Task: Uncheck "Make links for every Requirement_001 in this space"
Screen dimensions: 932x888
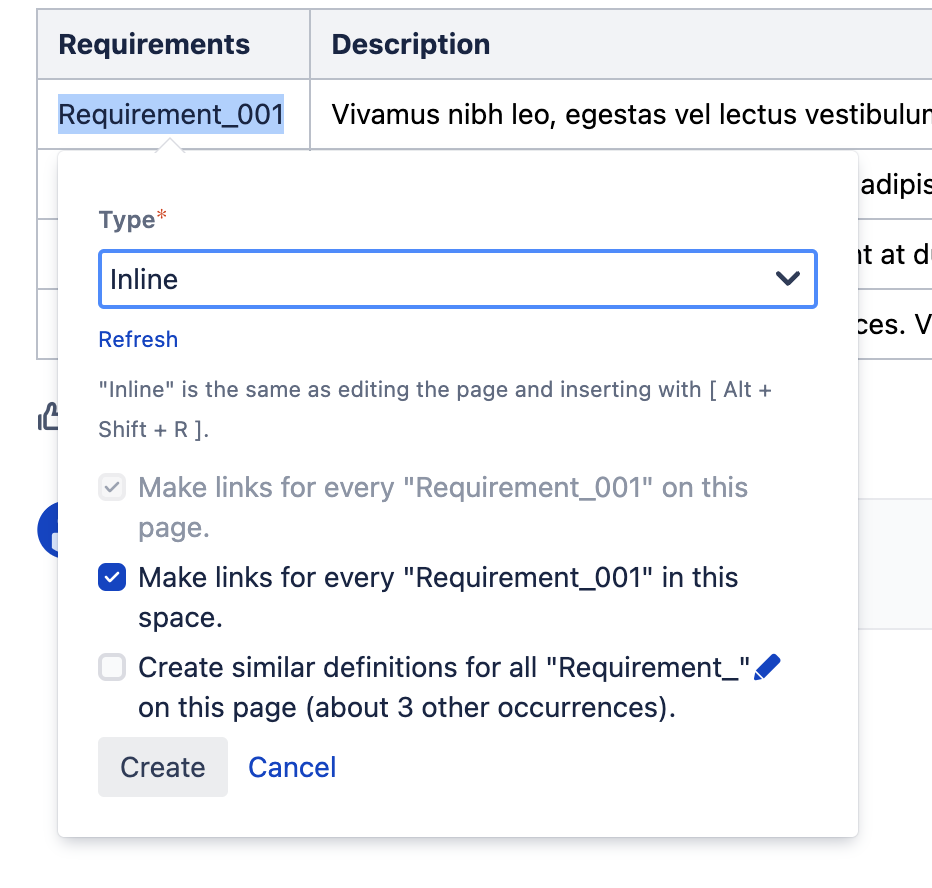Action: 112,577
